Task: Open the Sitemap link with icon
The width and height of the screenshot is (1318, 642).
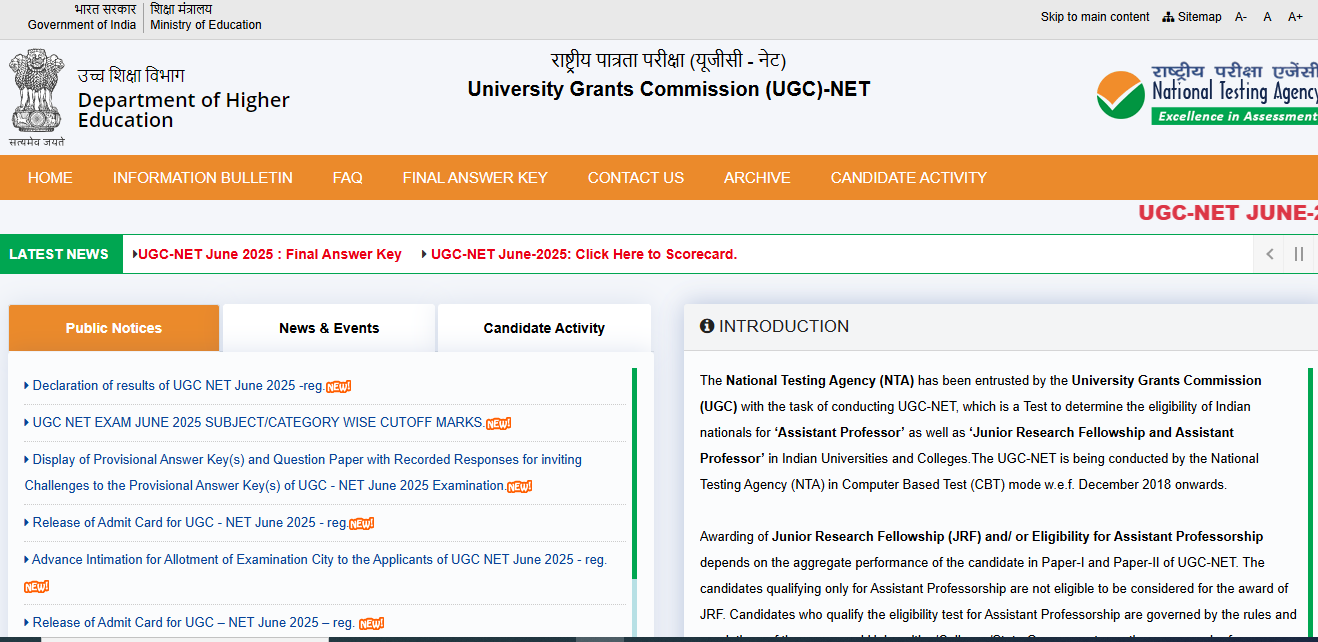Action: pos(1192,17)
